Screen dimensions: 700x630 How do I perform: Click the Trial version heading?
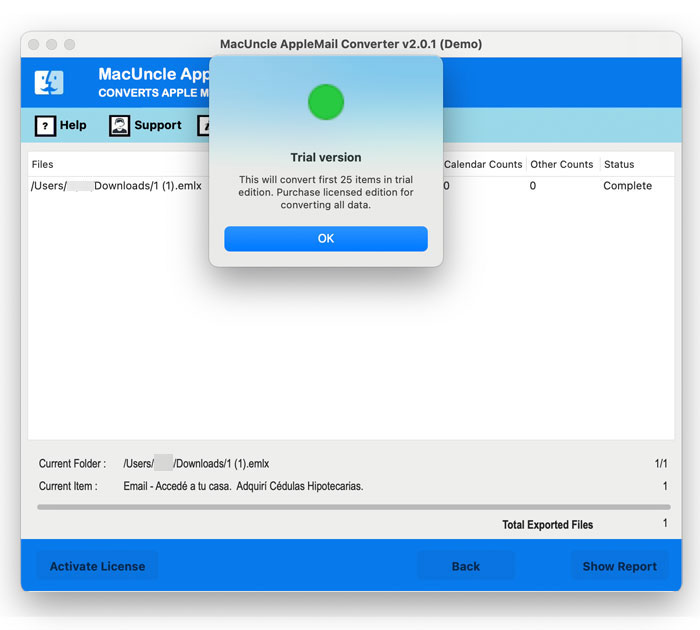tap(326, 158)
